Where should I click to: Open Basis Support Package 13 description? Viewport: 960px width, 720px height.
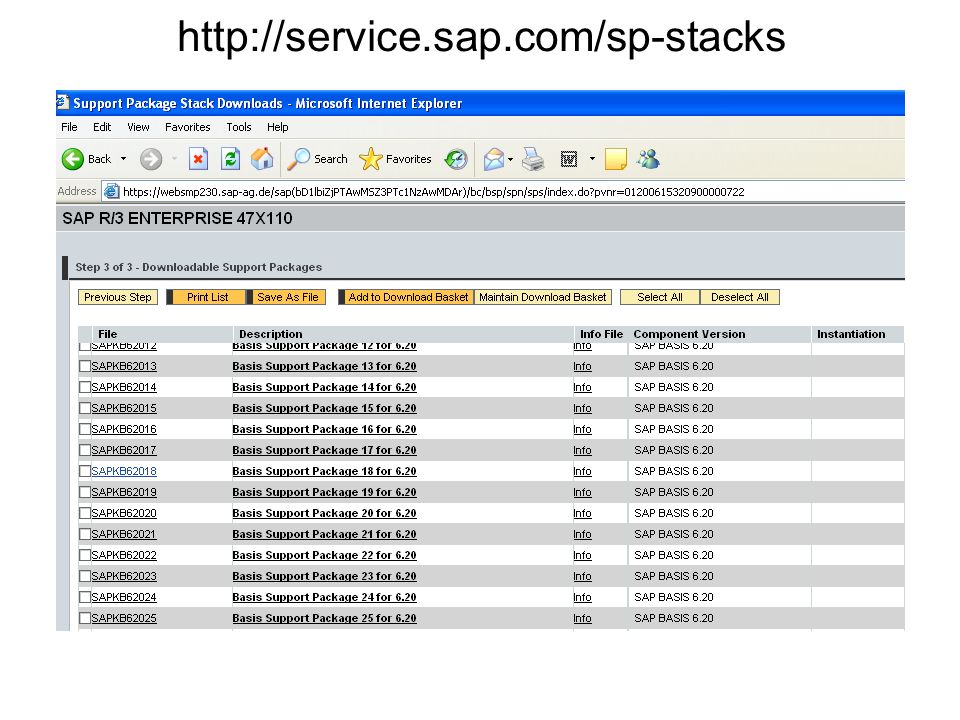[x=324, y=366]
